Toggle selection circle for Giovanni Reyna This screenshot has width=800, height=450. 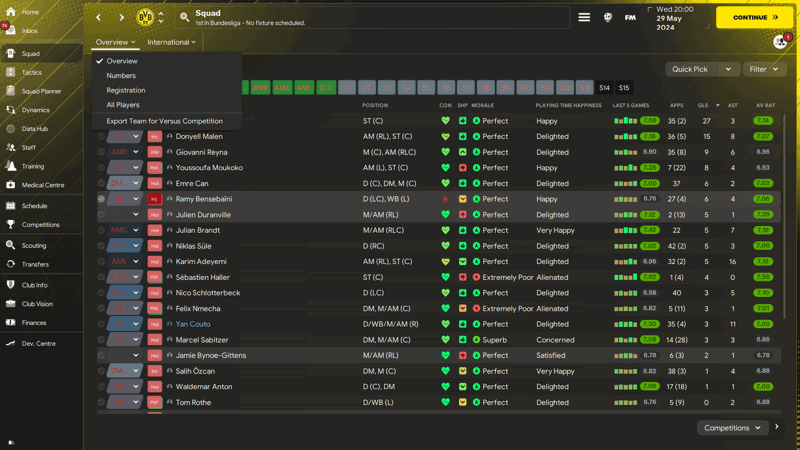[x=101, y=152]
